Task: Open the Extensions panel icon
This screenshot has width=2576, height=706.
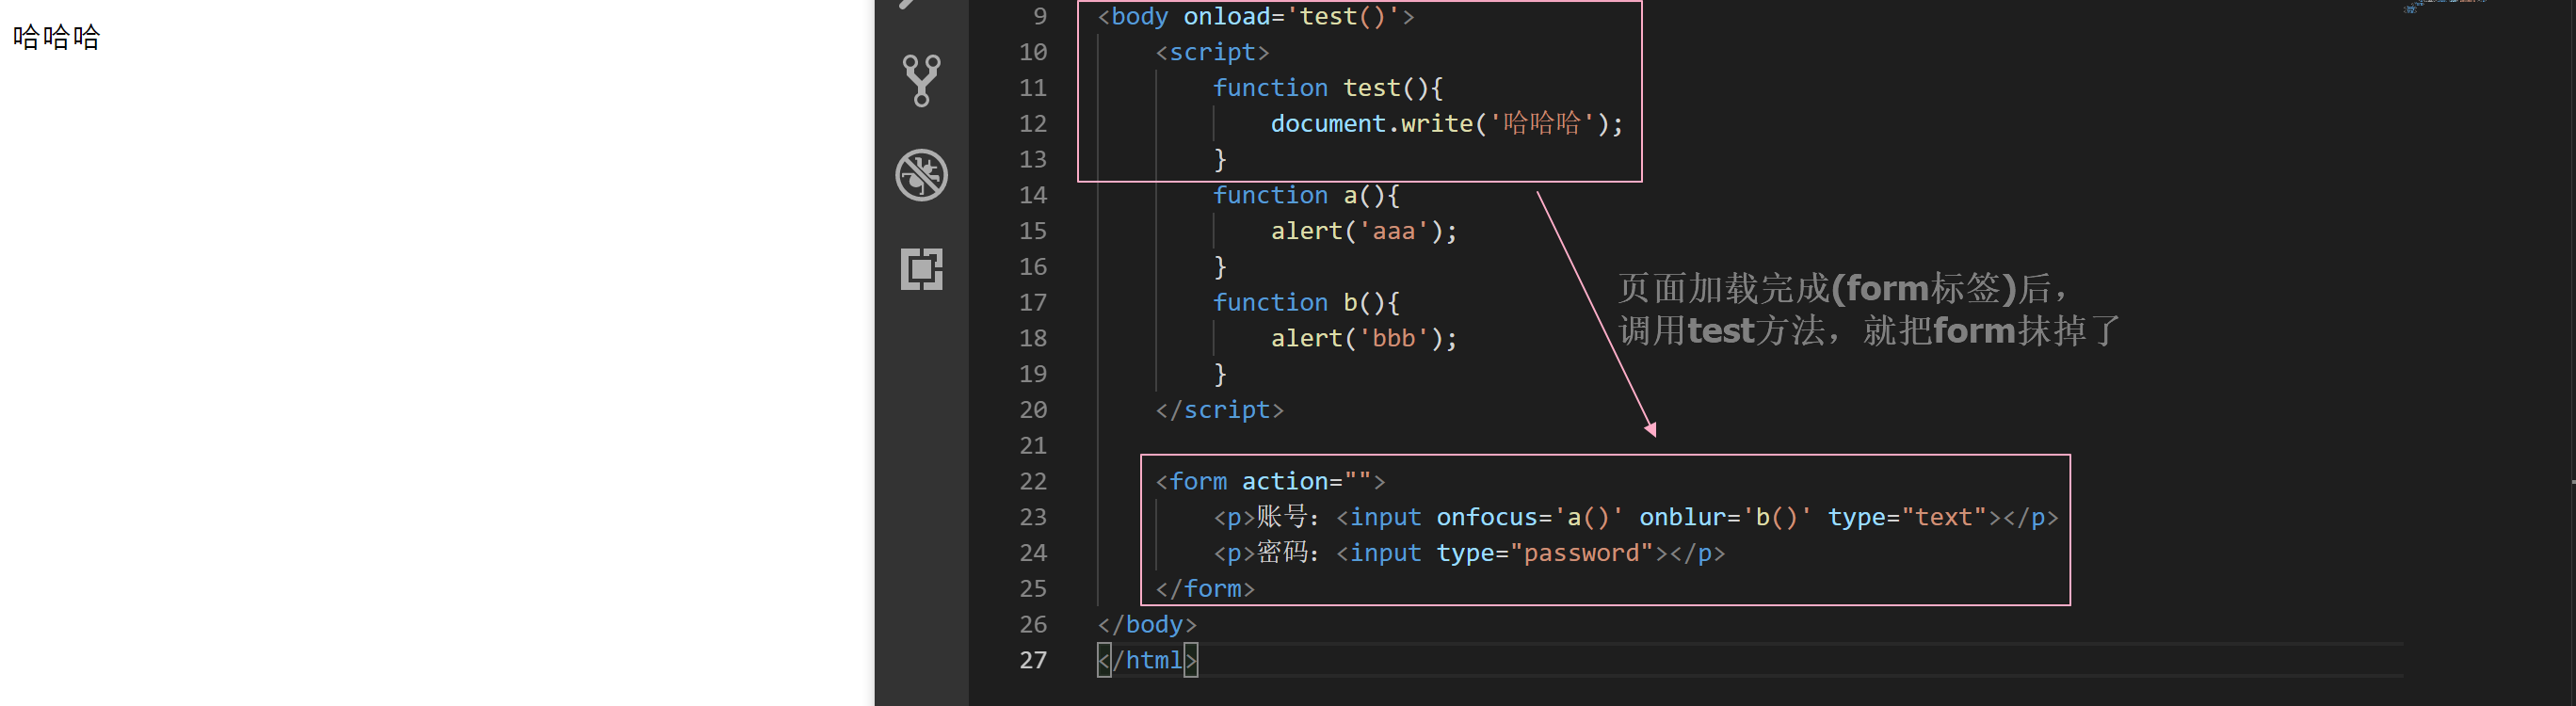Action: 921,269
